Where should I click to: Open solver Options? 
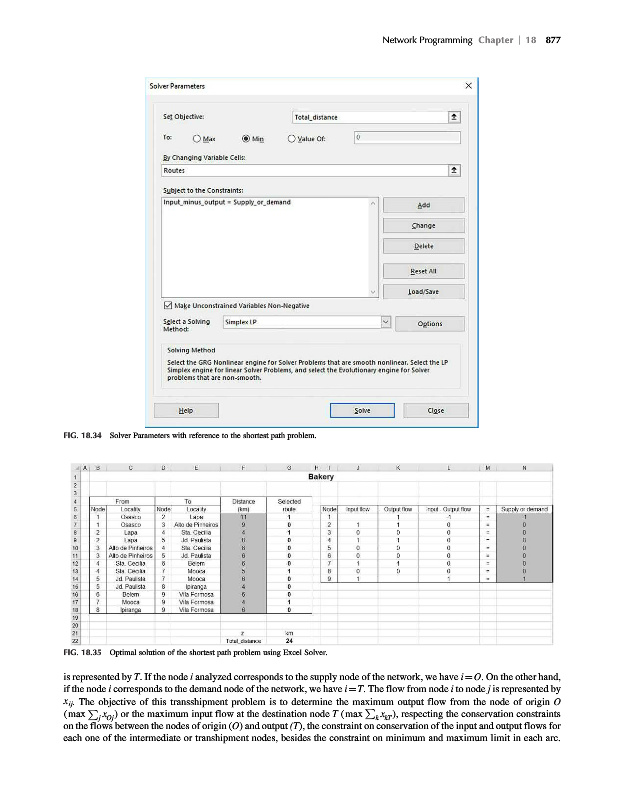(x=424, y=323)
